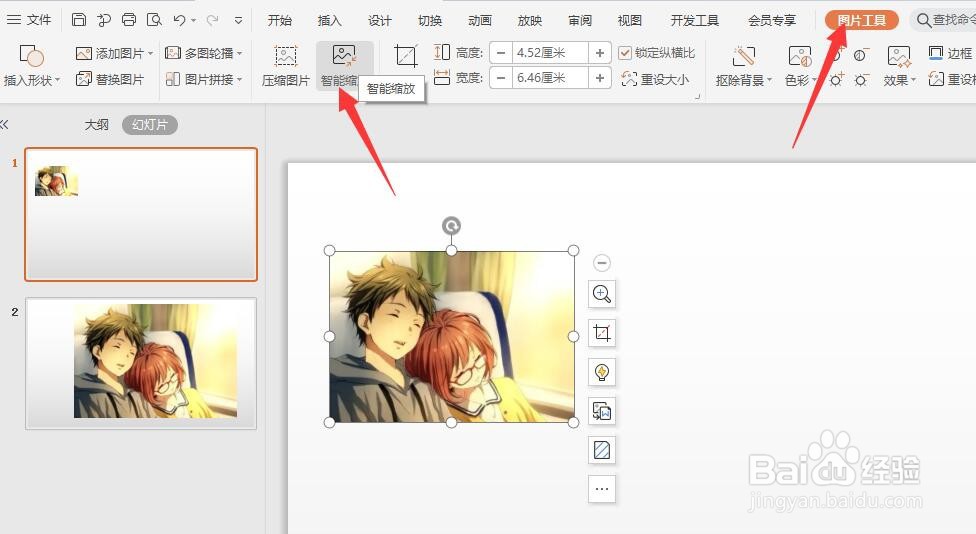Screen dimensions: 976x534
Task: Click the 压缩图片 icon
Action: (286, 56)
